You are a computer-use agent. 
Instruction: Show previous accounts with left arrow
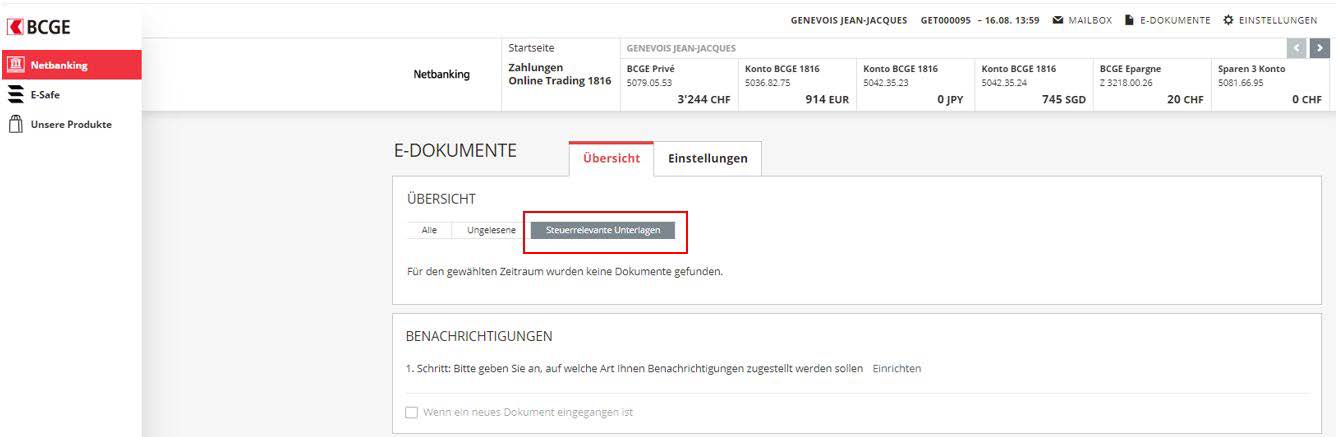[x=1299, y=48]
